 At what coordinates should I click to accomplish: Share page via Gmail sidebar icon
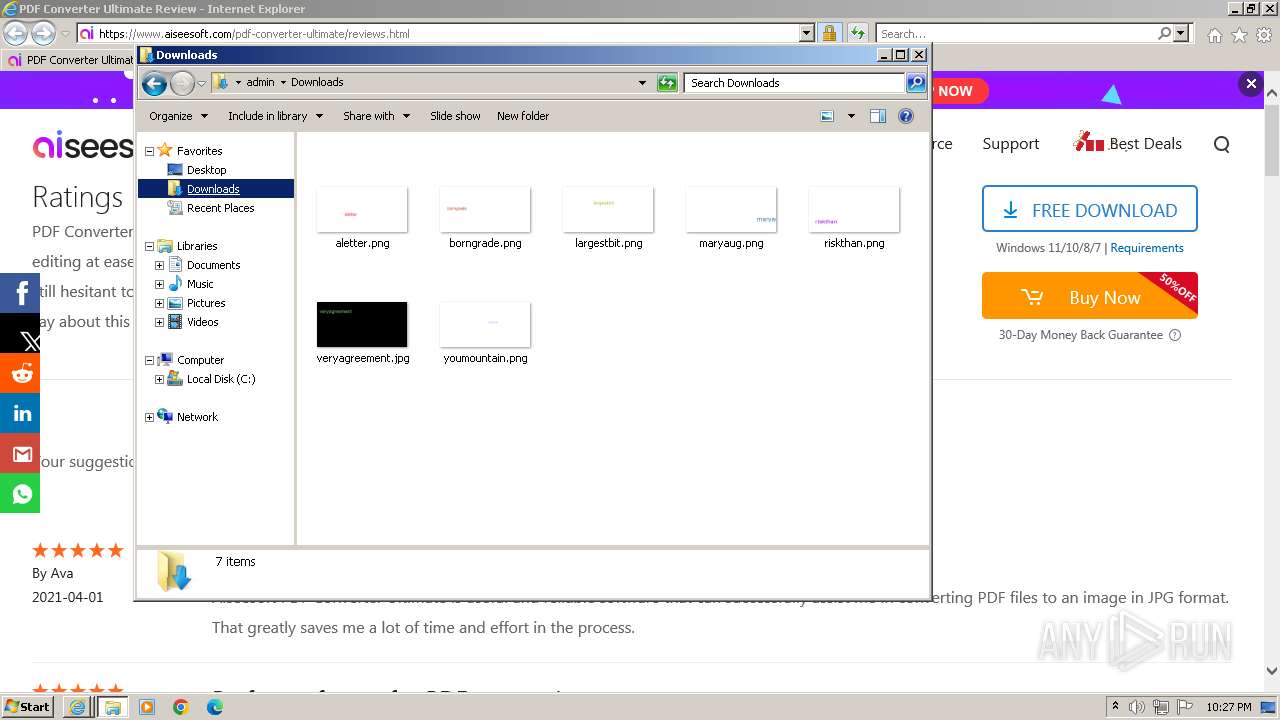20,453
